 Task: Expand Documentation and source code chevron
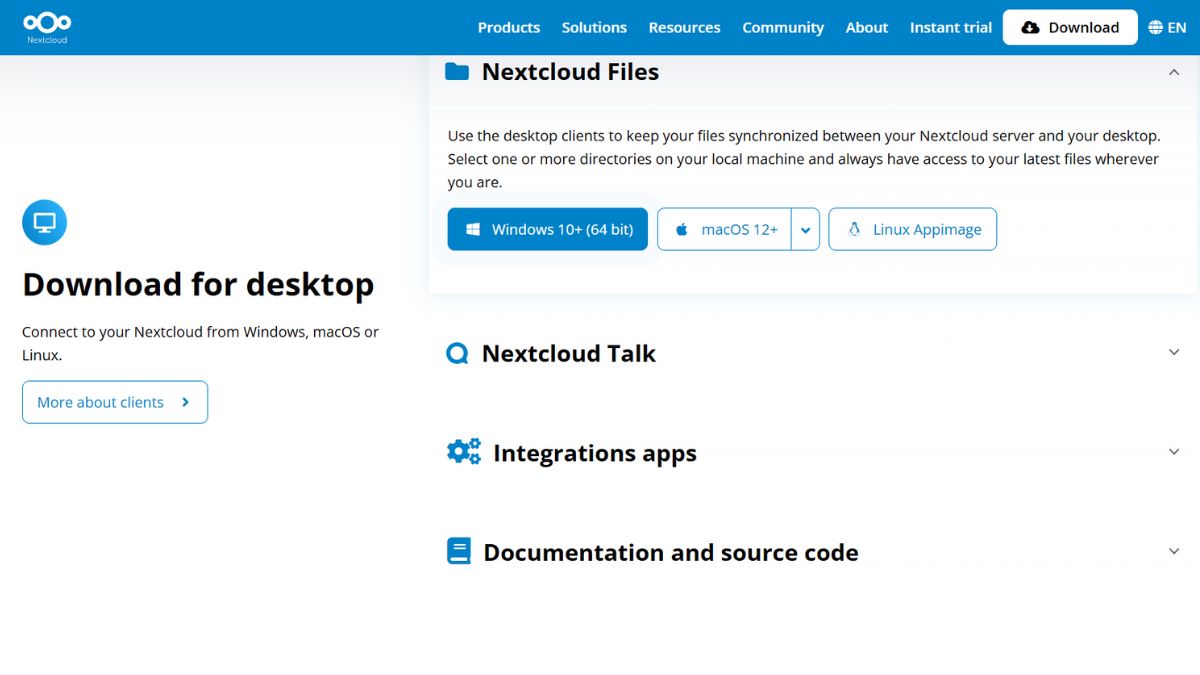tap(1174, 551)
